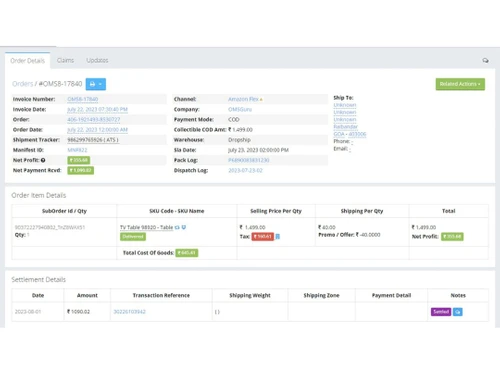
Task: Open the Amazon Flex channel link
Action: tap(243, 99)
